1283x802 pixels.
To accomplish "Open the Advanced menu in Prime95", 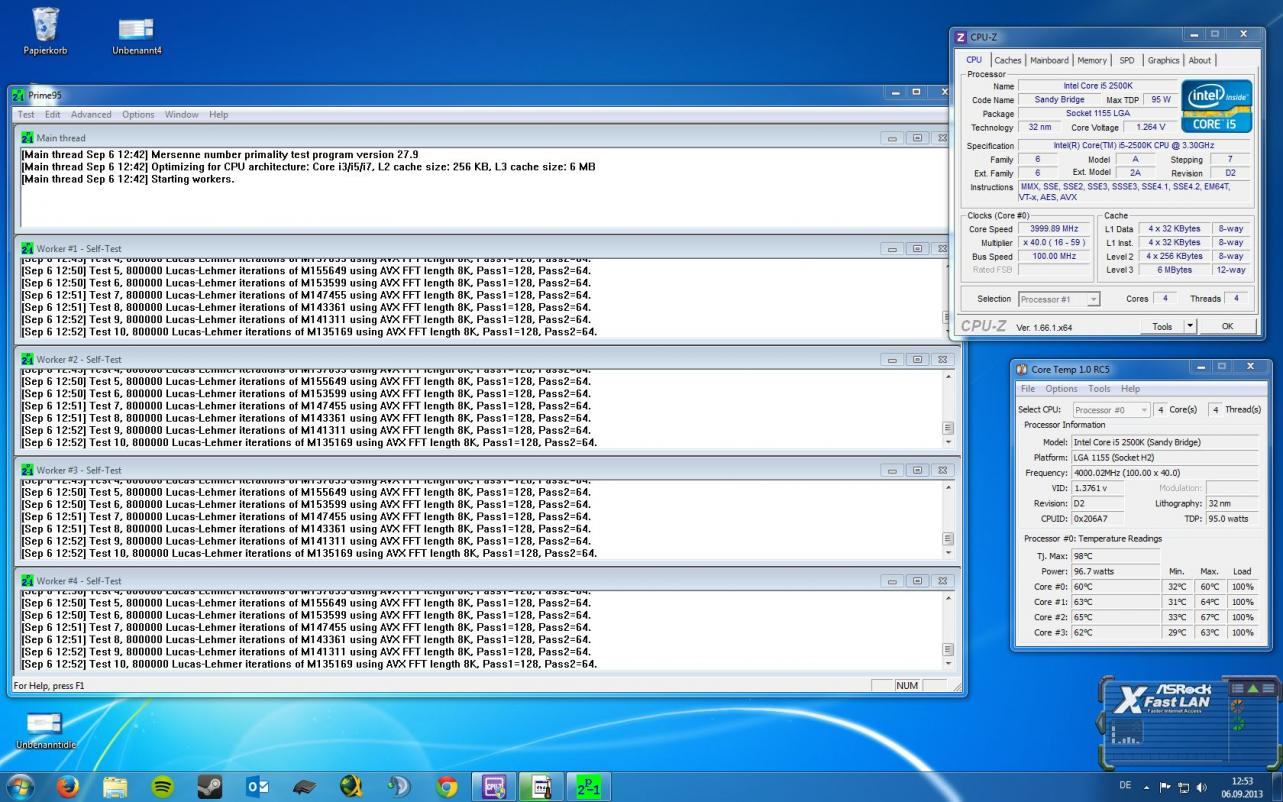I will [91, 114].
